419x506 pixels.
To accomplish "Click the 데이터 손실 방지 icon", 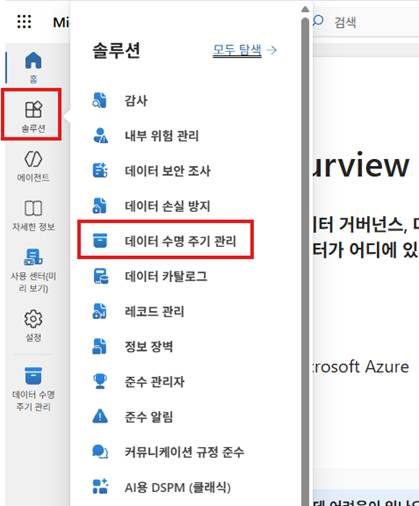I will click(x=100, y=206).
